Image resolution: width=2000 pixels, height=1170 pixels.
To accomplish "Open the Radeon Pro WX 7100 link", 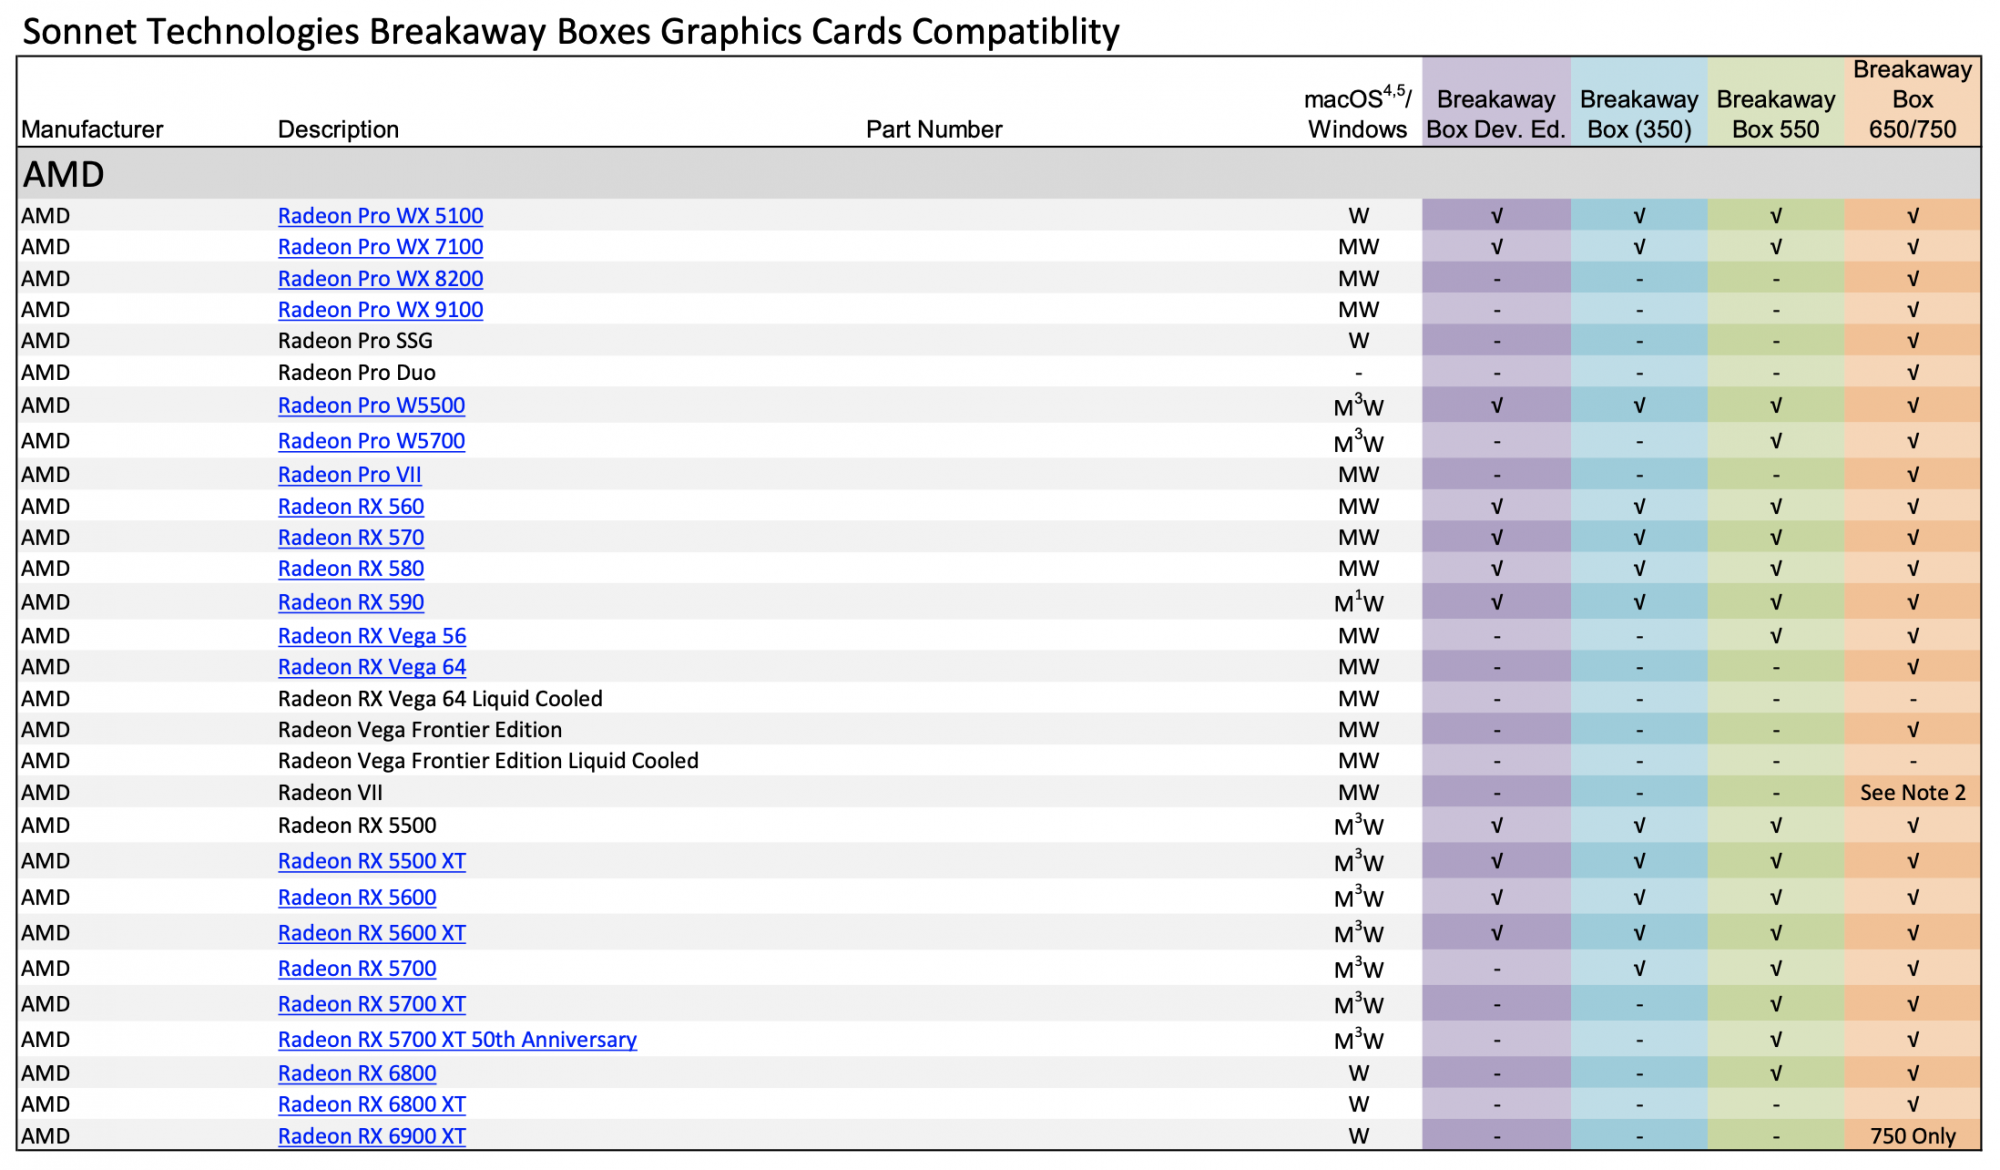I will 380,247.
